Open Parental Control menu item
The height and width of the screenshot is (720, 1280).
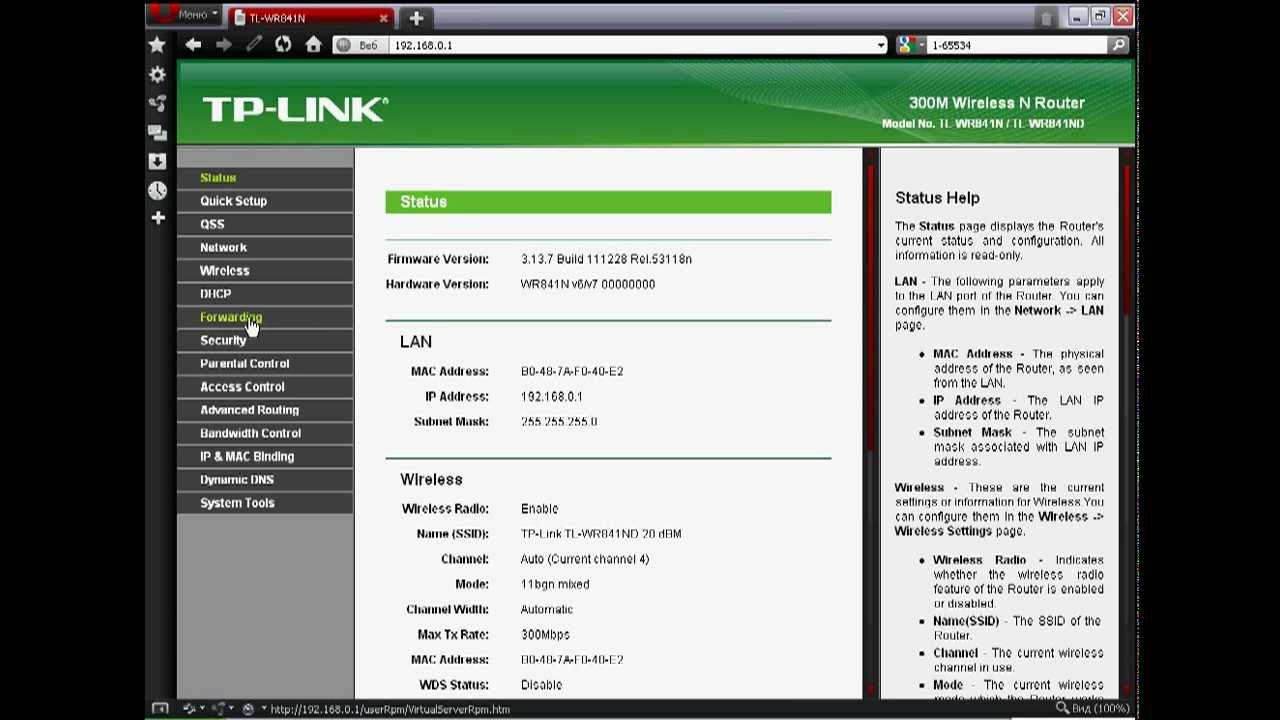click(244, 363)
